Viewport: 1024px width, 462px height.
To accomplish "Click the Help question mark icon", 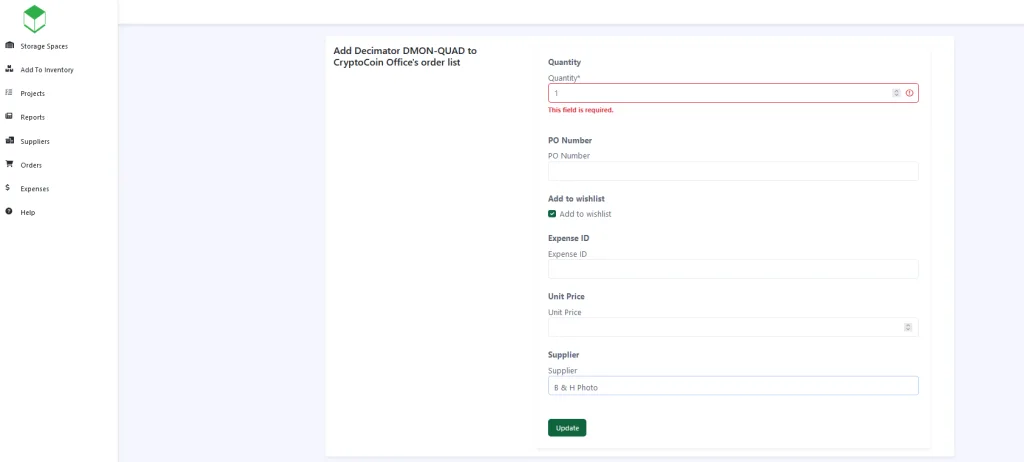I will (9, 212).
